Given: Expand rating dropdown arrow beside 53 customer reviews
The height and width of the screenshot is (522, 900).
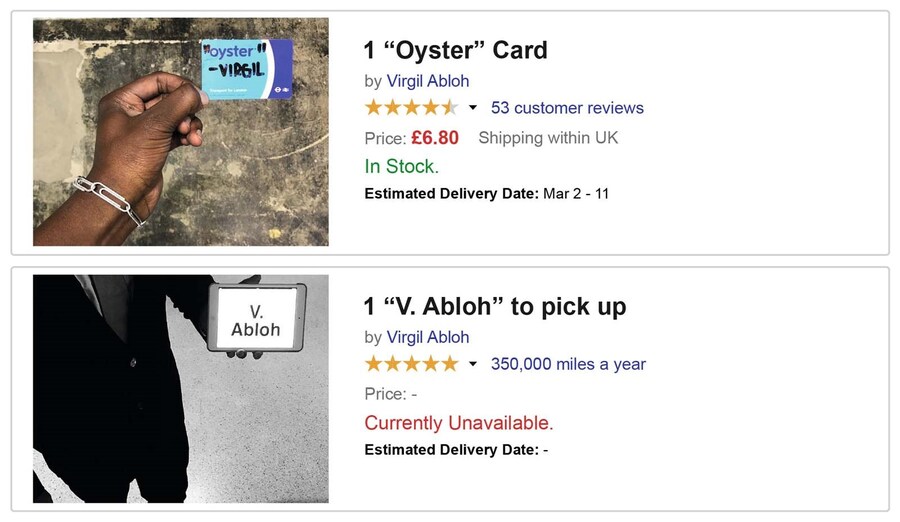Looking at the screenshot, I should point(473,108).
